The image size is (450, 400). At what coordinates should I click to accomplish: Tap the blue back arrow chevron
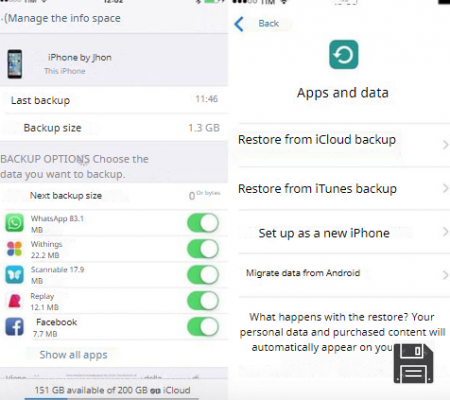point(239,24)
